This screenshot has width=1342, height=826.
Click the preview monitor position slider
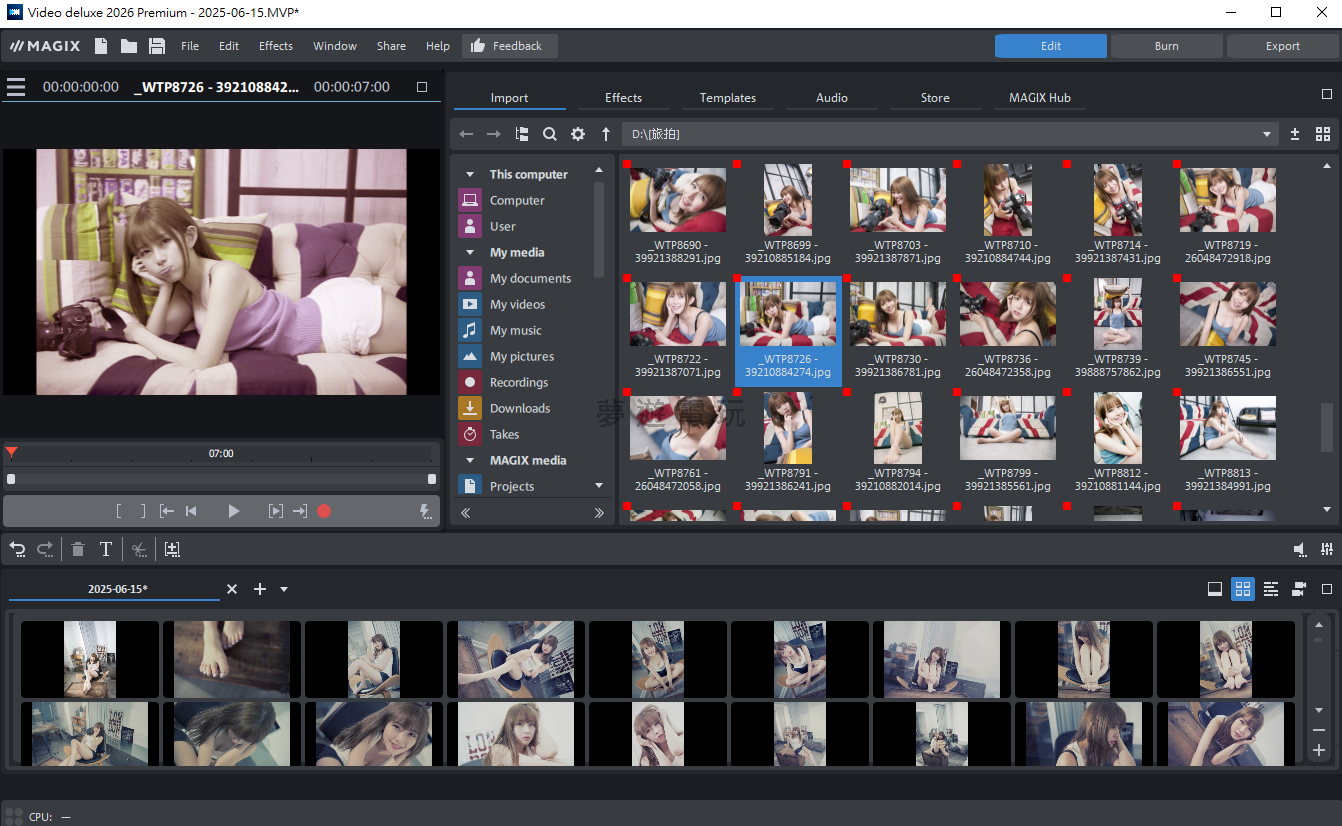tap(221, 479)
